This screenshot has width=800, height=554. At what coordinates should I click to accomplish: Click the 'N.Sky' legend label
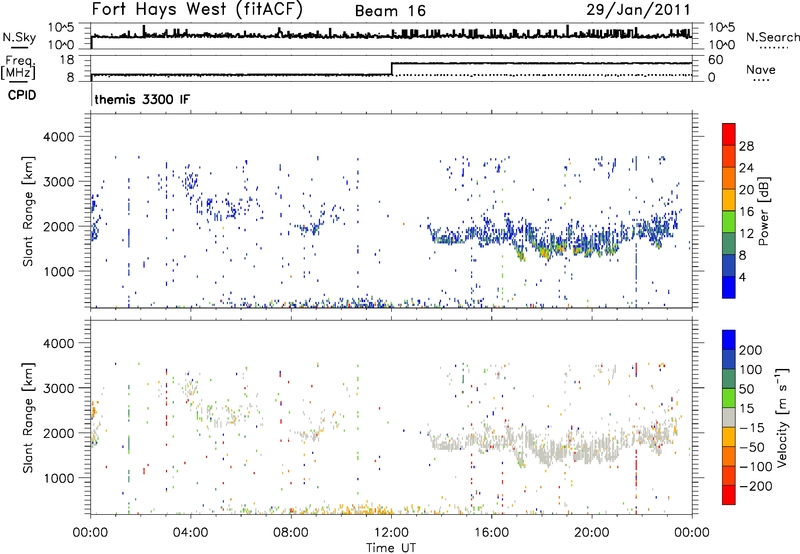click(19, 37)
